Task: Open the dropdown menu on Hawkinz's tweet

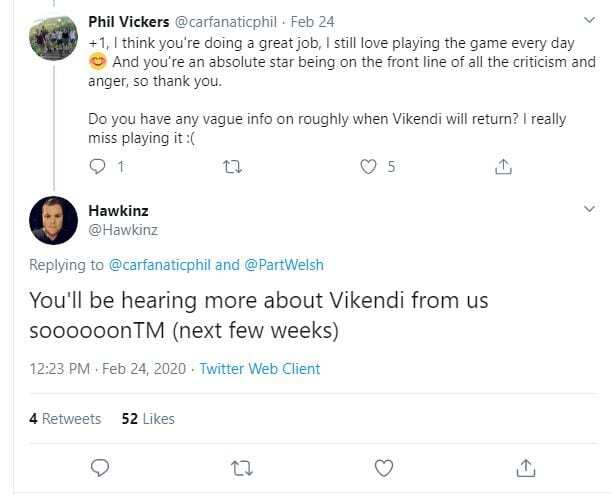Action: tap(588, 209)
